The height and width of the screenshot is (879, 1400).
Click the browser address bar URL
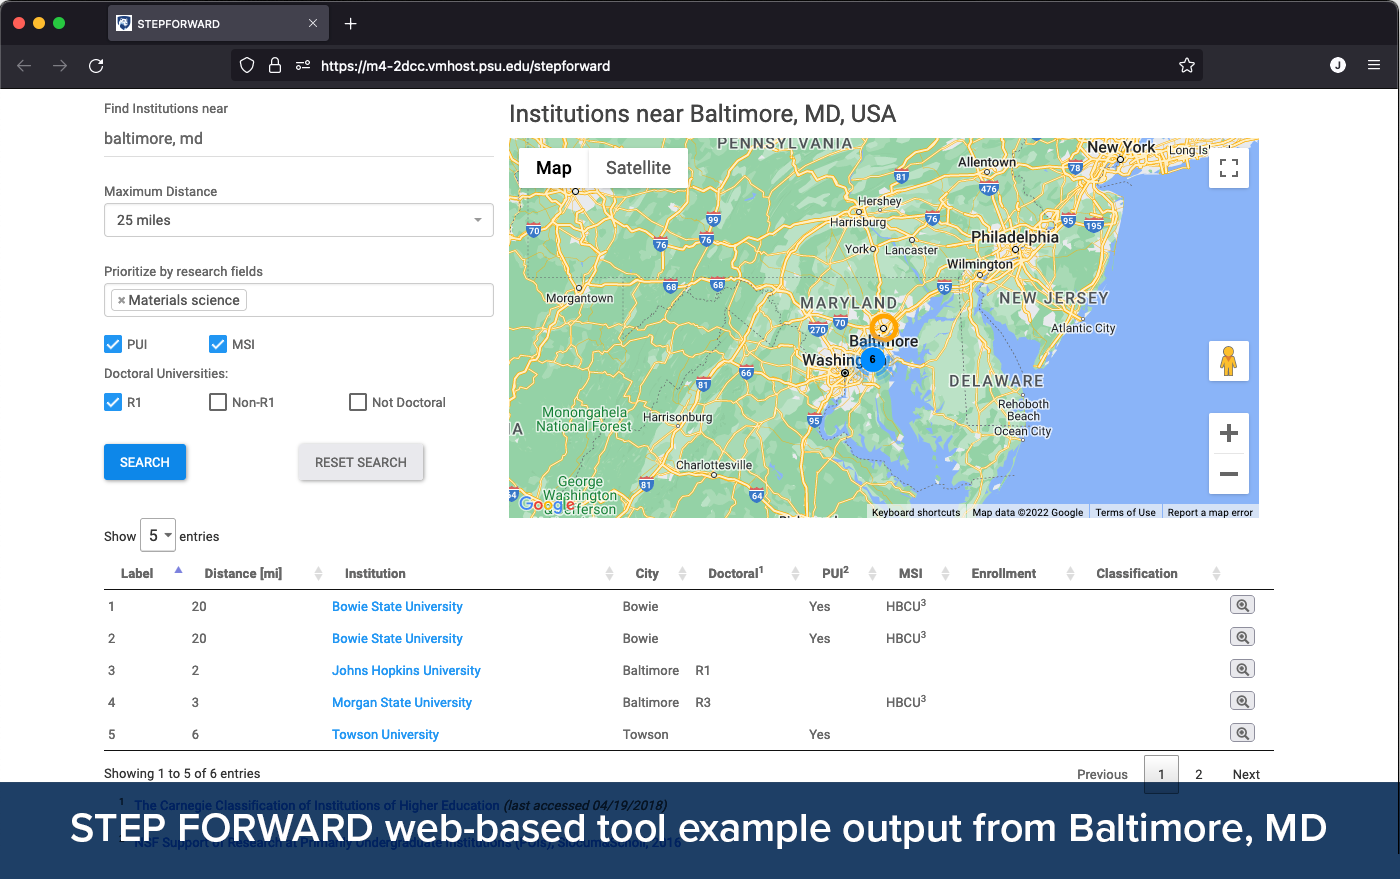tap(465, 66)
